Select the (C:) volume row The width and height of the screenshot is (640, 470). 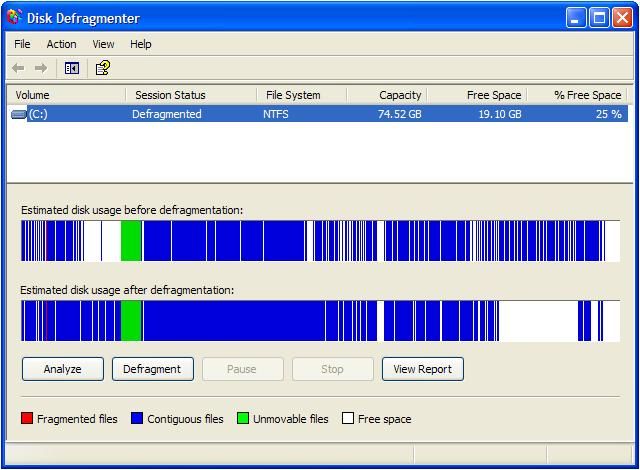point(319,114)
